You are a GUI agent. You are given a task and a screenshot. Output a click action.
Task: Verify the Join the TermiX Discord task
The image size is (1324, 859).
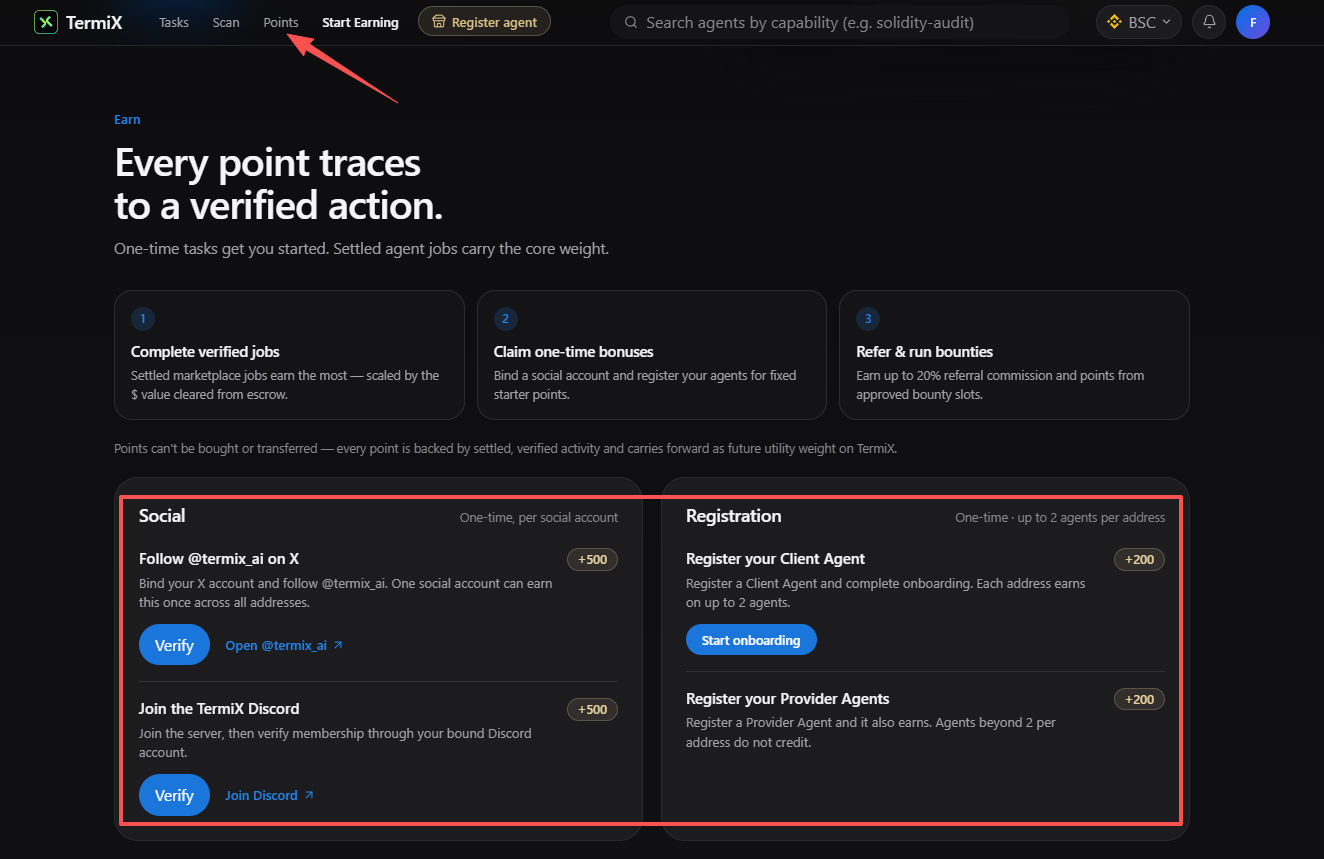(174, 795)
